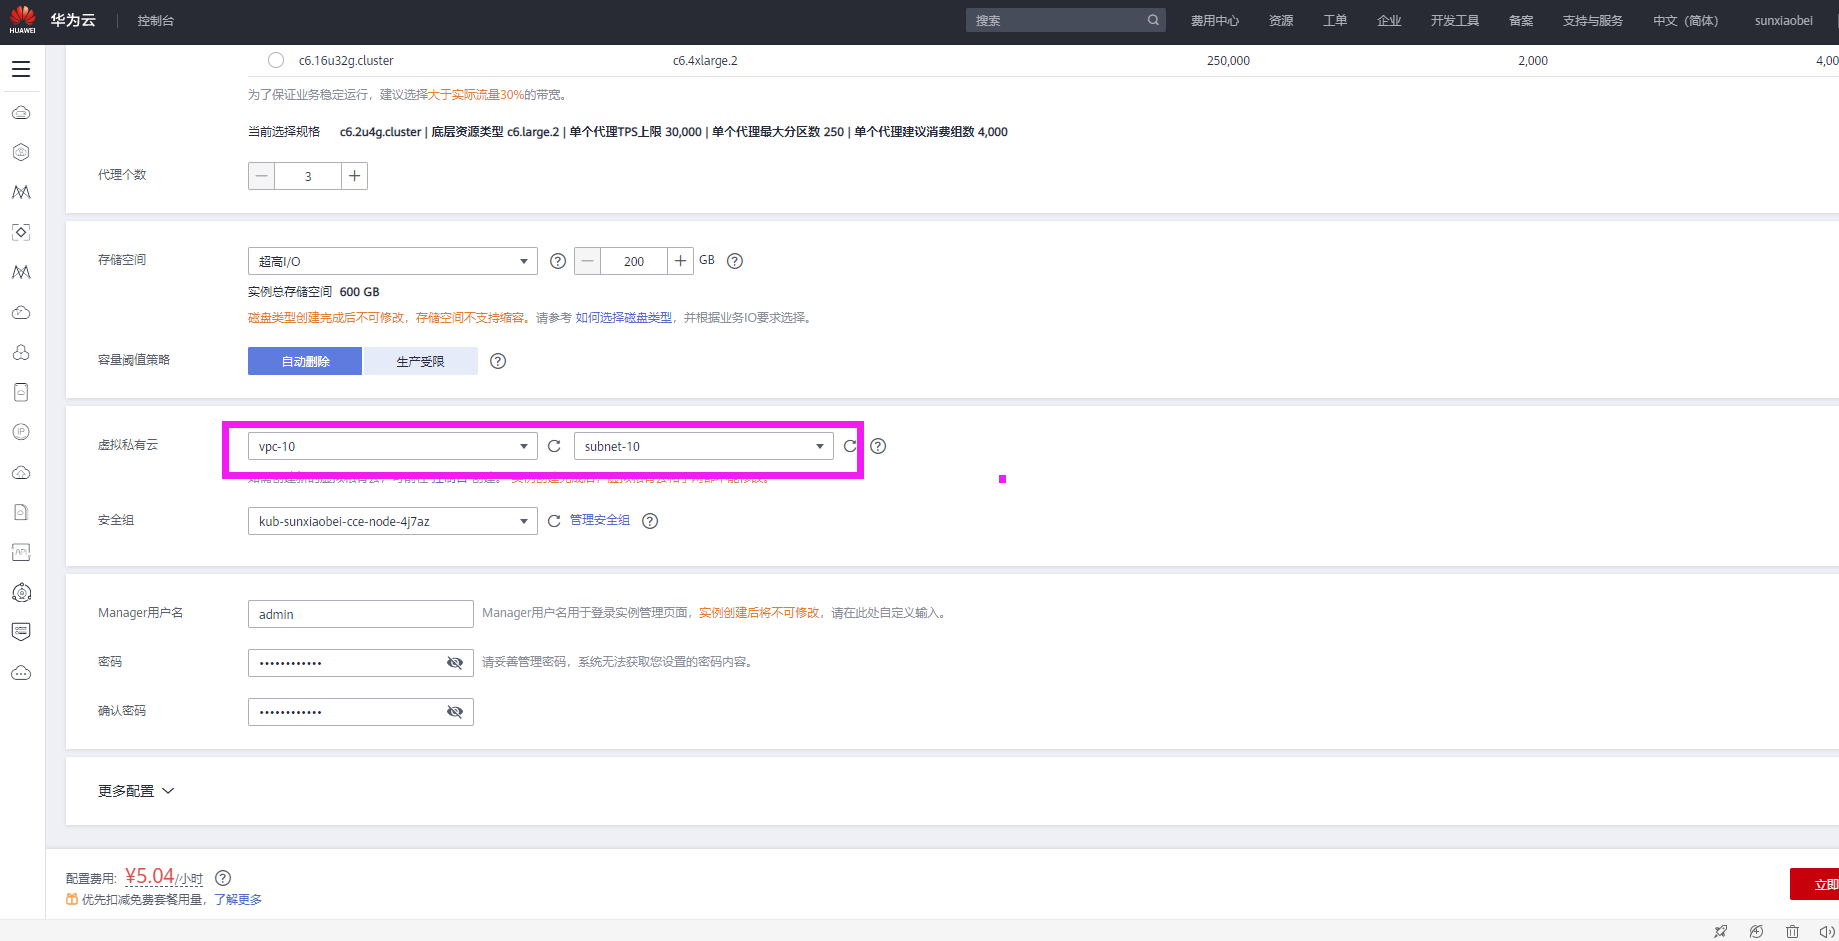This screenshot has width=1839, height=941.
Task: Select 生产受限 capacity policy
Action: click(x=420, y=361)
